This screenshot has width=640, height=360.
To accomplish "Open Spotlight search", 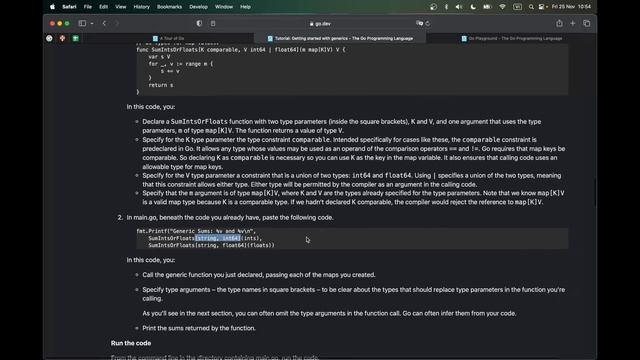I will click(531, 7).
